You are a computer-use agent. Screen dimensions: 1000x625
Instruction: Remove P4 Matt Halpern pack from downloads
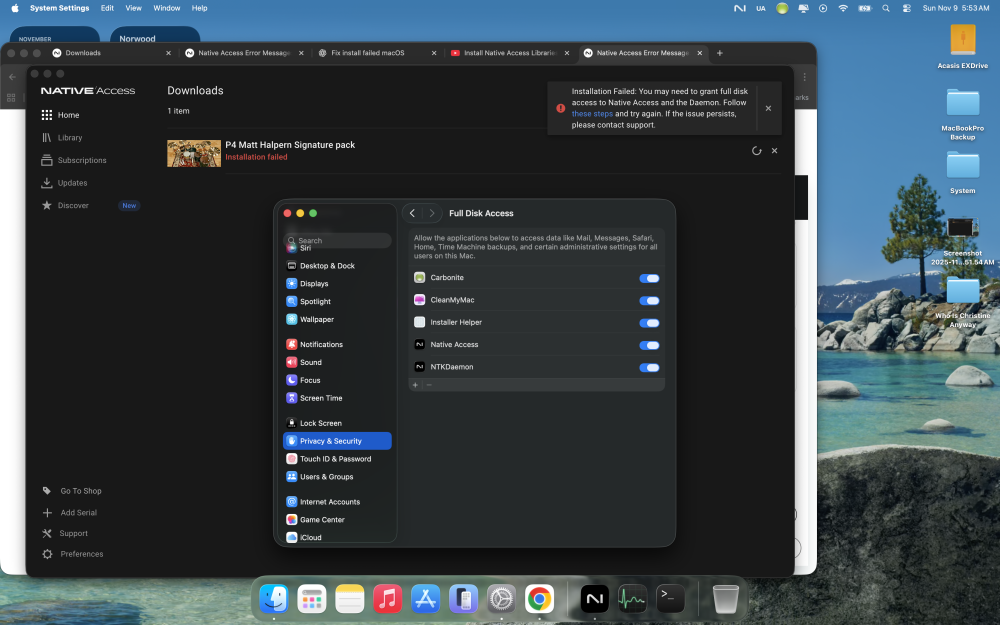(x=774, y=151)
